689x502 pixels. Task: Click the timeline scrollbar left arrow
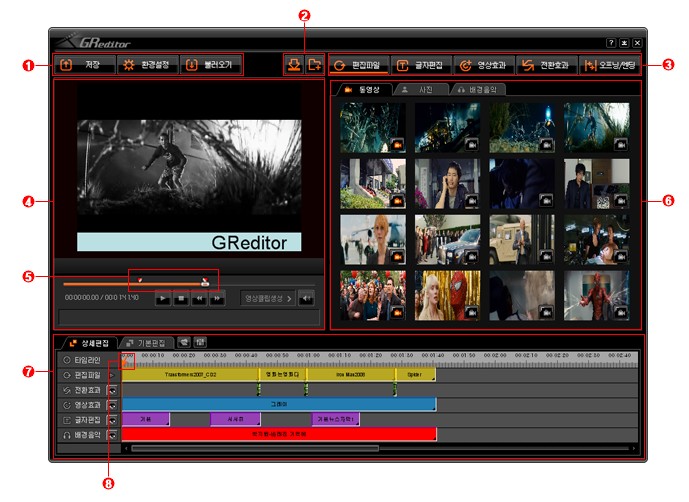pyautogui.click(x=127, y=449)
